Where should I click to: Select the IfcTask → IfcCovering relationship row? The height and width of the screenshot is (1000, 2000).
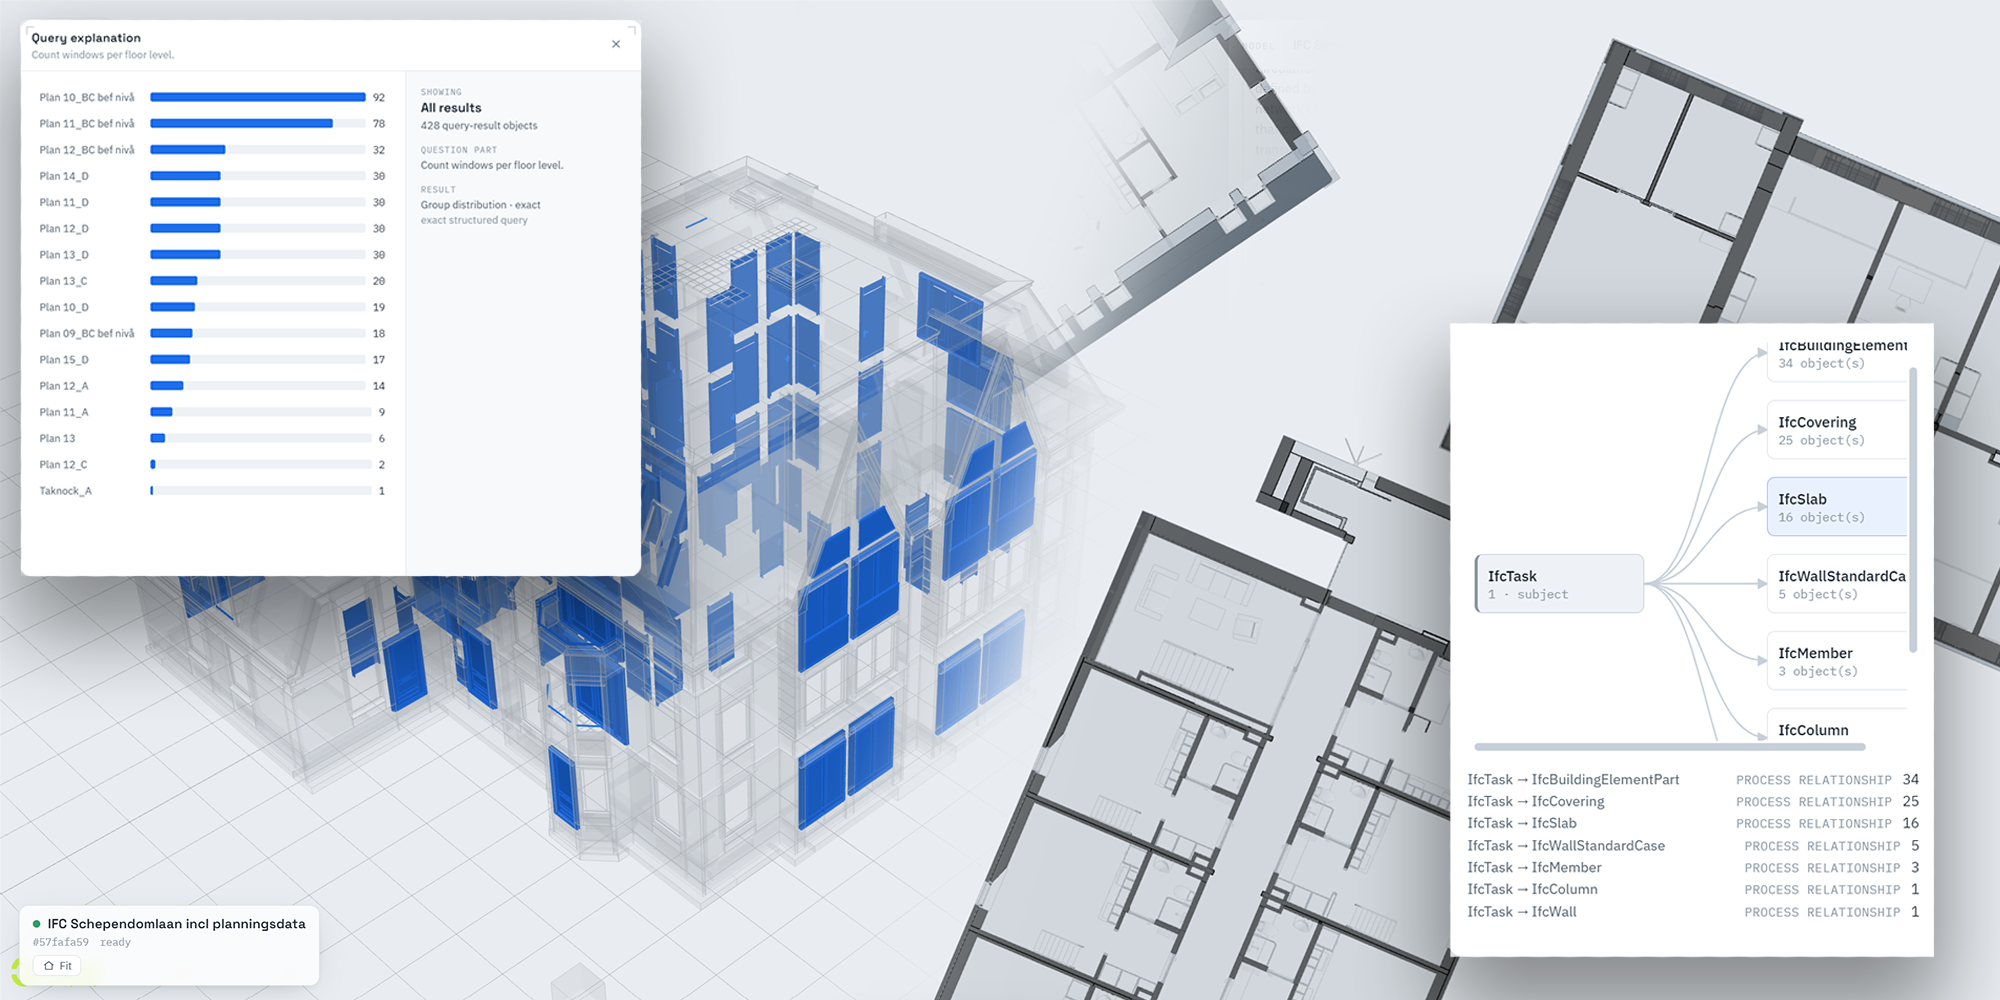click(1693, 802)
